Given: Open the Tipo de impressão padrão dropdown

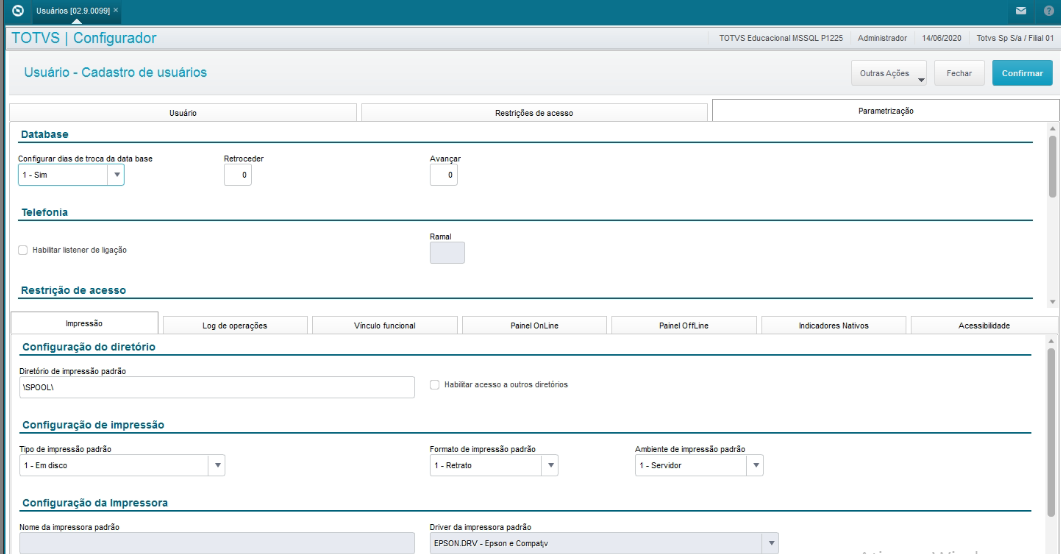Looking at the screenshot, I should 122,465.
